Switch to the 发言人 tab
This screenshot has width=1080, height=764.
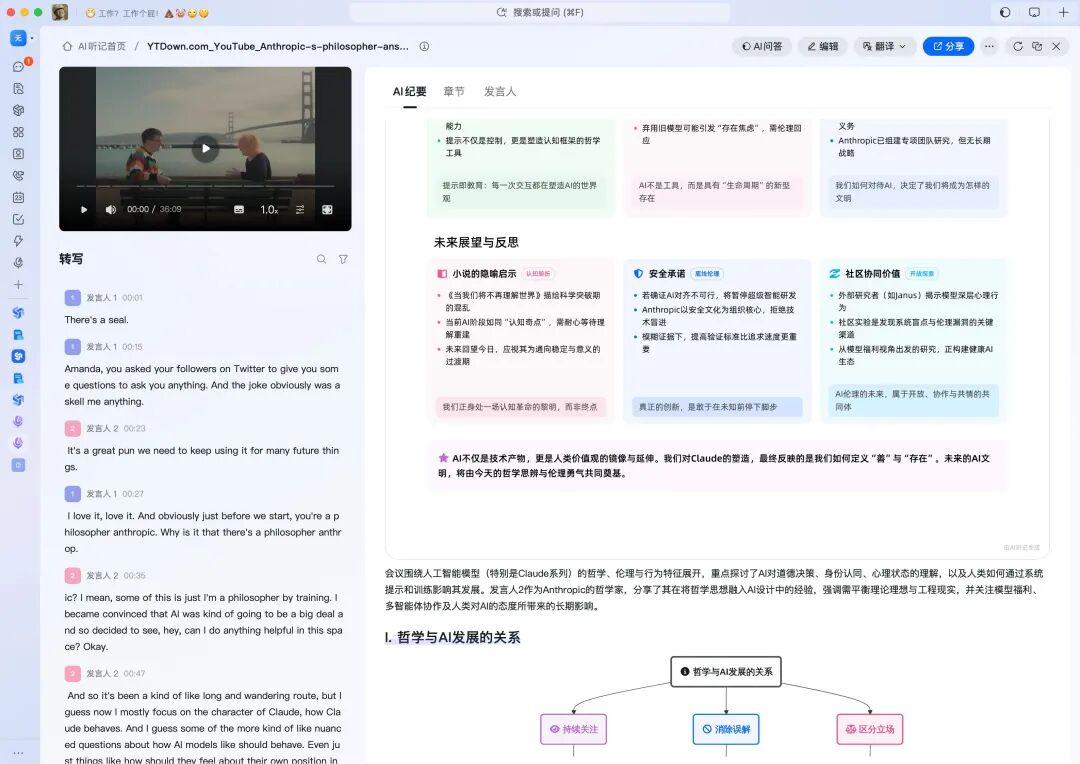[x=500, y=92]
